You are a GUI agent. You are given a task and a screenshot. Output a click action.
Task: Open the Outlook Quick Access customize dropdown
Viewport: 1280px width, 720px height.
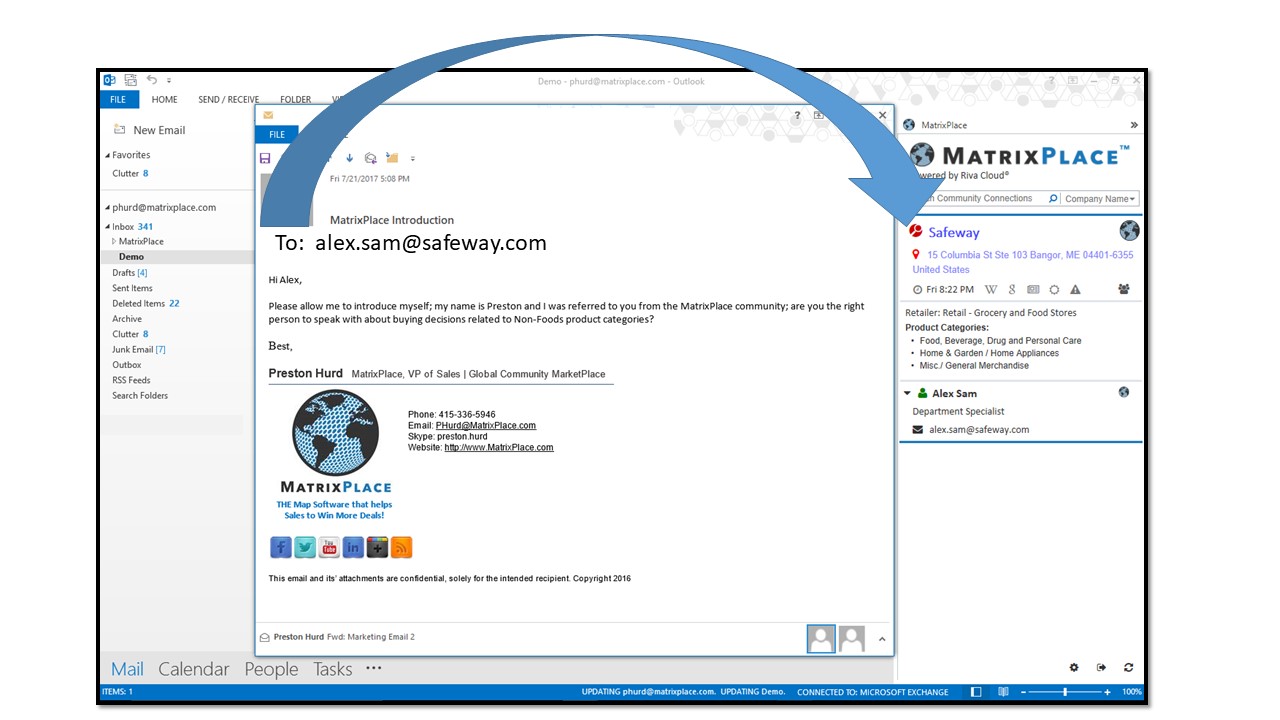[x=169, y=80]
